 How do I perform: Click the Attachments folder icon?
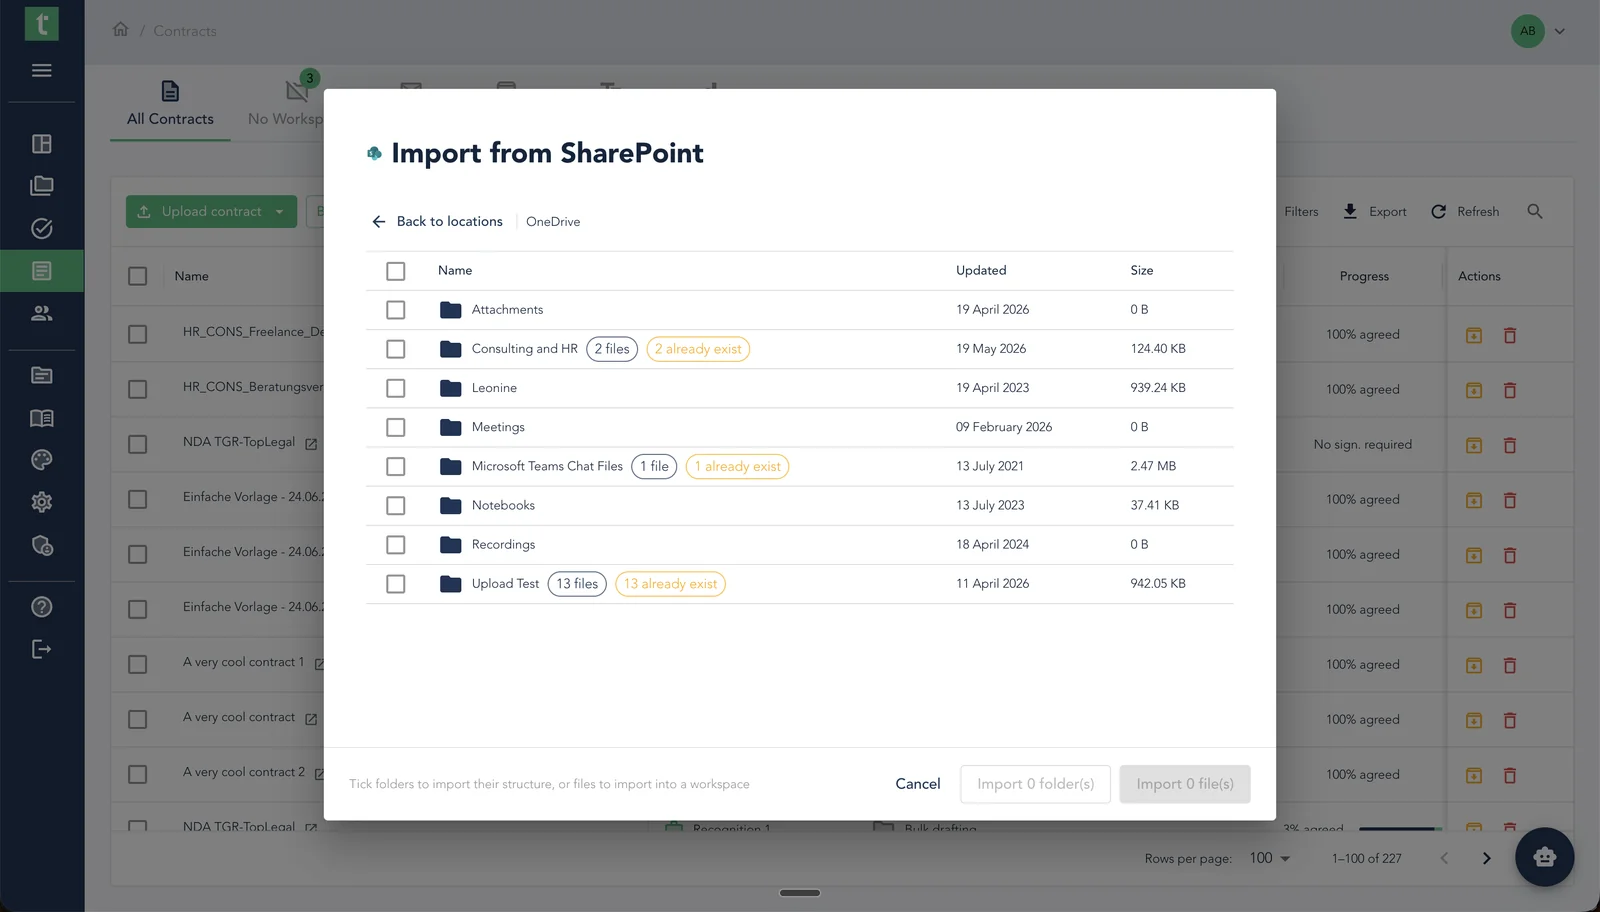click(451, 310)
